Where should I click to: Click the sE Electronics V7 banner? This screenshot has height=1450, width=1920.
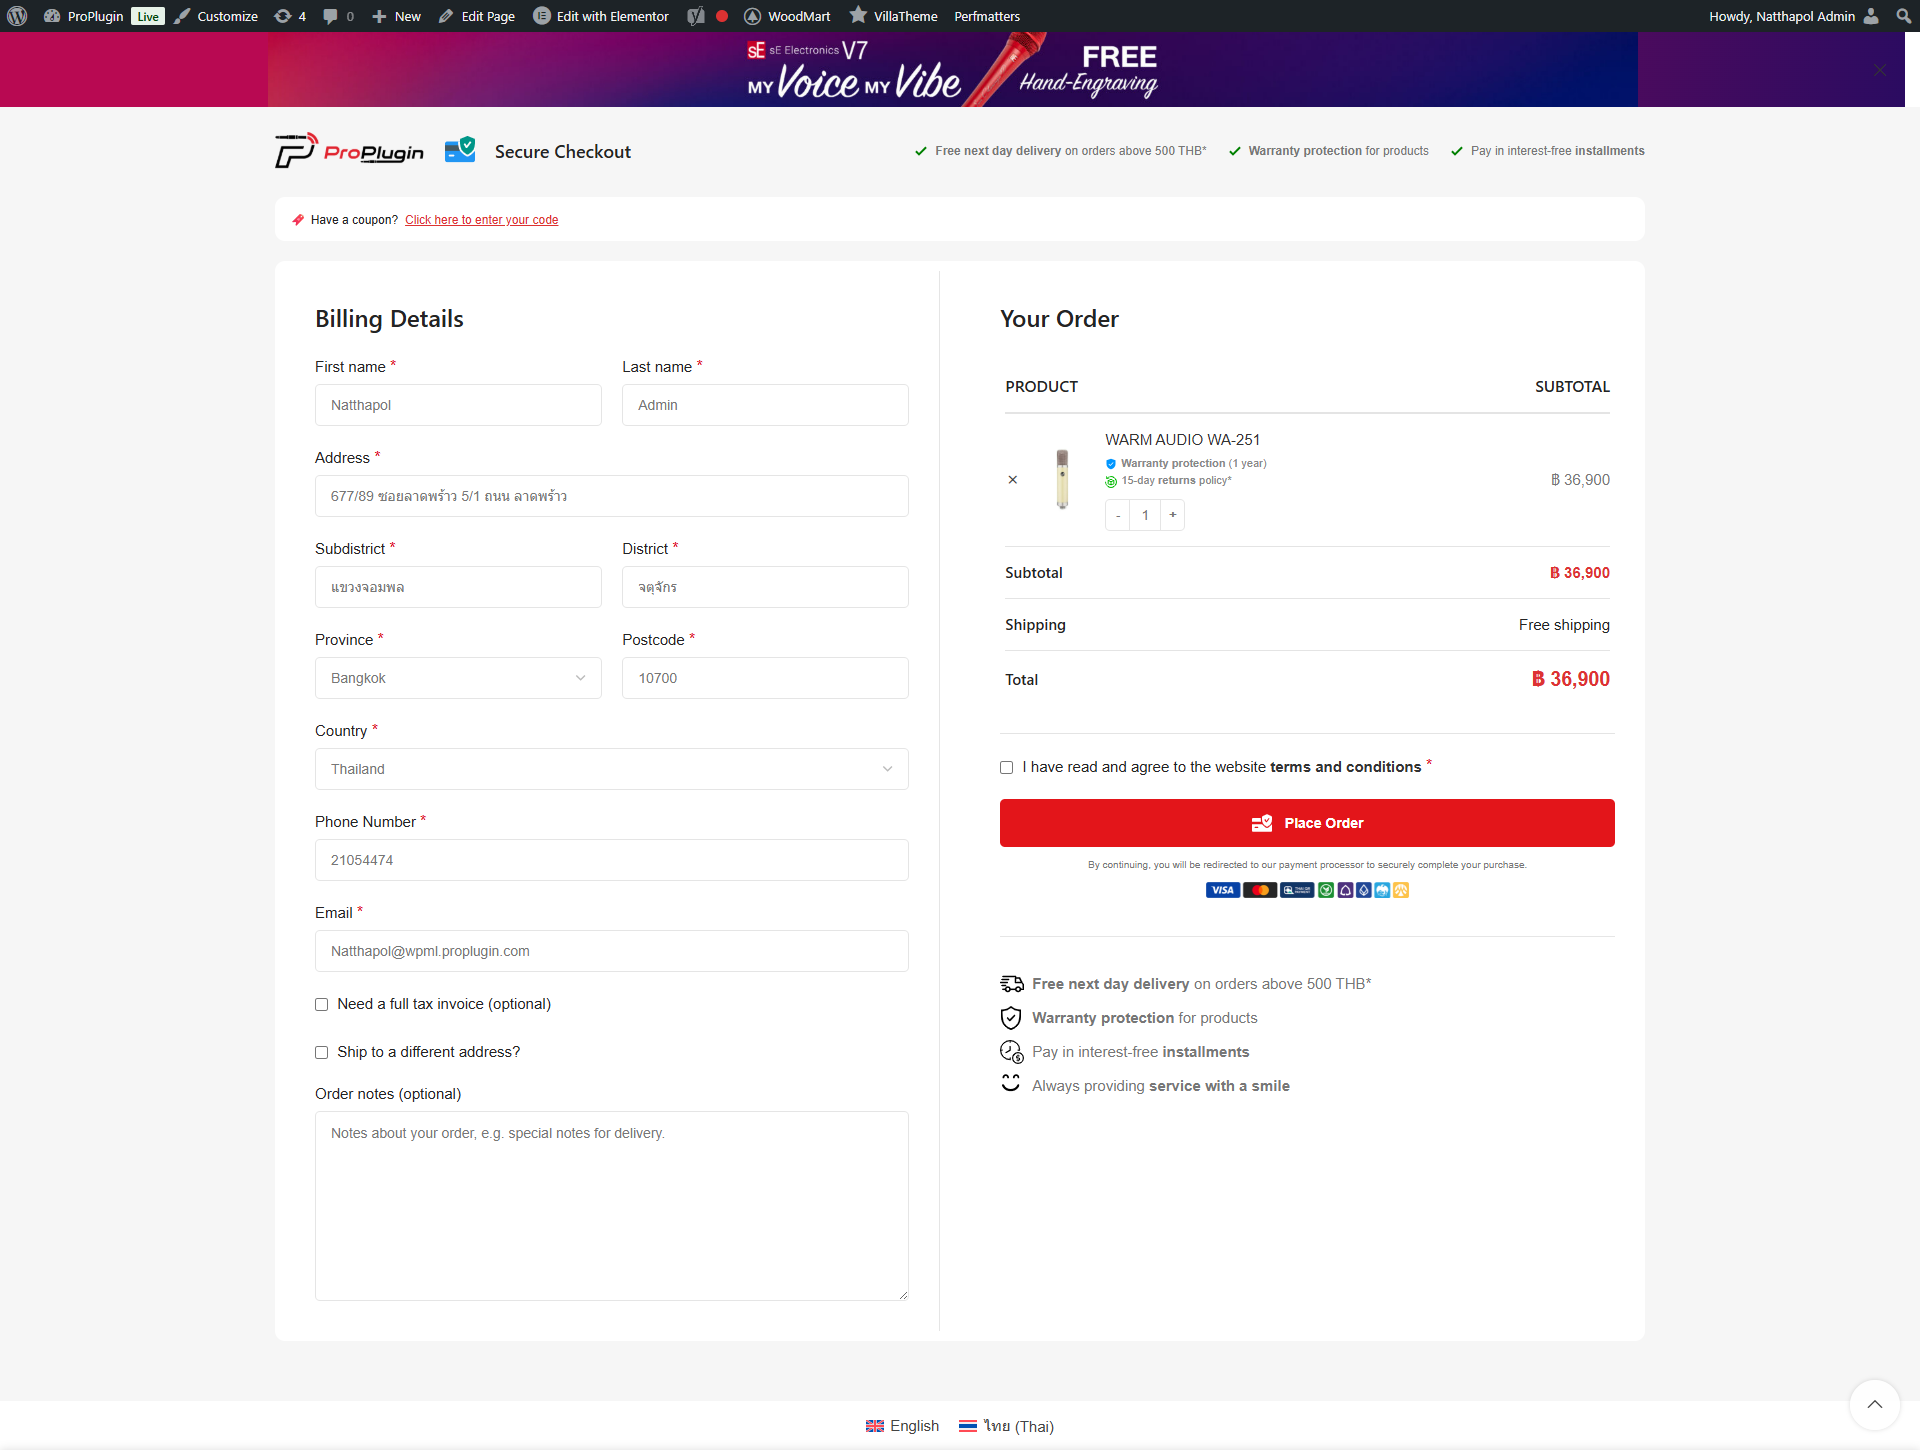pyautogui.click(x=952, y=69)
